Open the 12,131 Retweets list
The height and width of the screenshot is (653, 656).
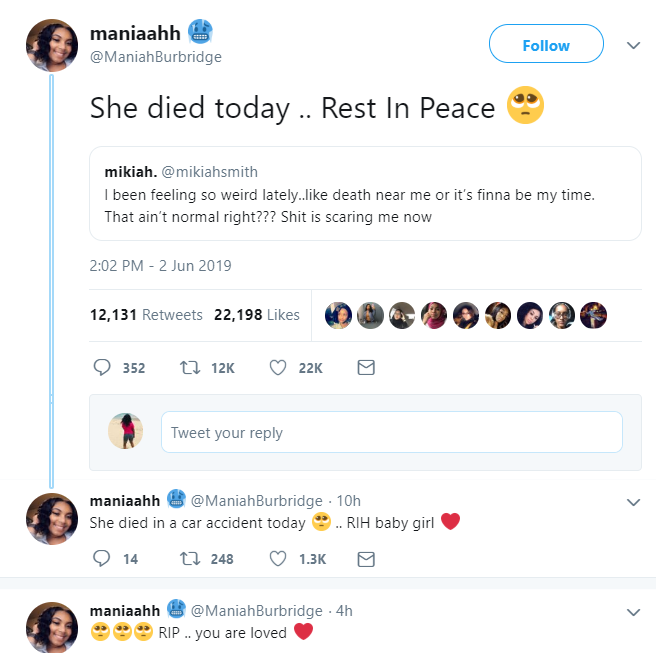(x=146, y=315)
